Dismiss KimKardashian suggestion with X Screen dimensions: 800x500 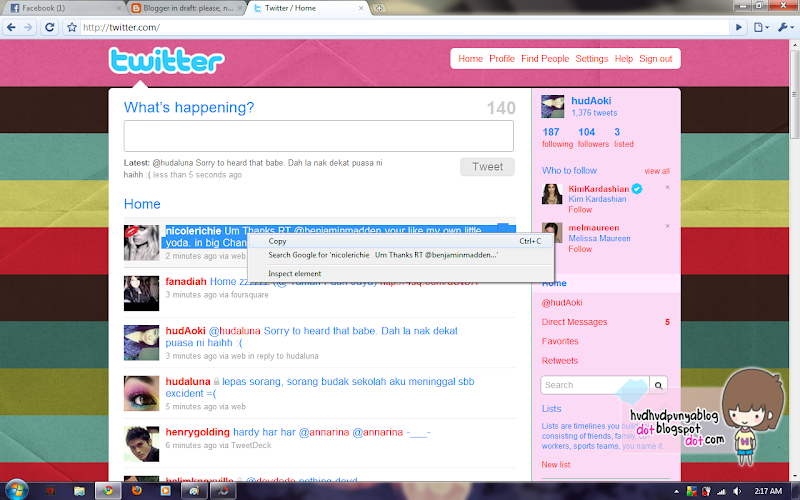667,187
